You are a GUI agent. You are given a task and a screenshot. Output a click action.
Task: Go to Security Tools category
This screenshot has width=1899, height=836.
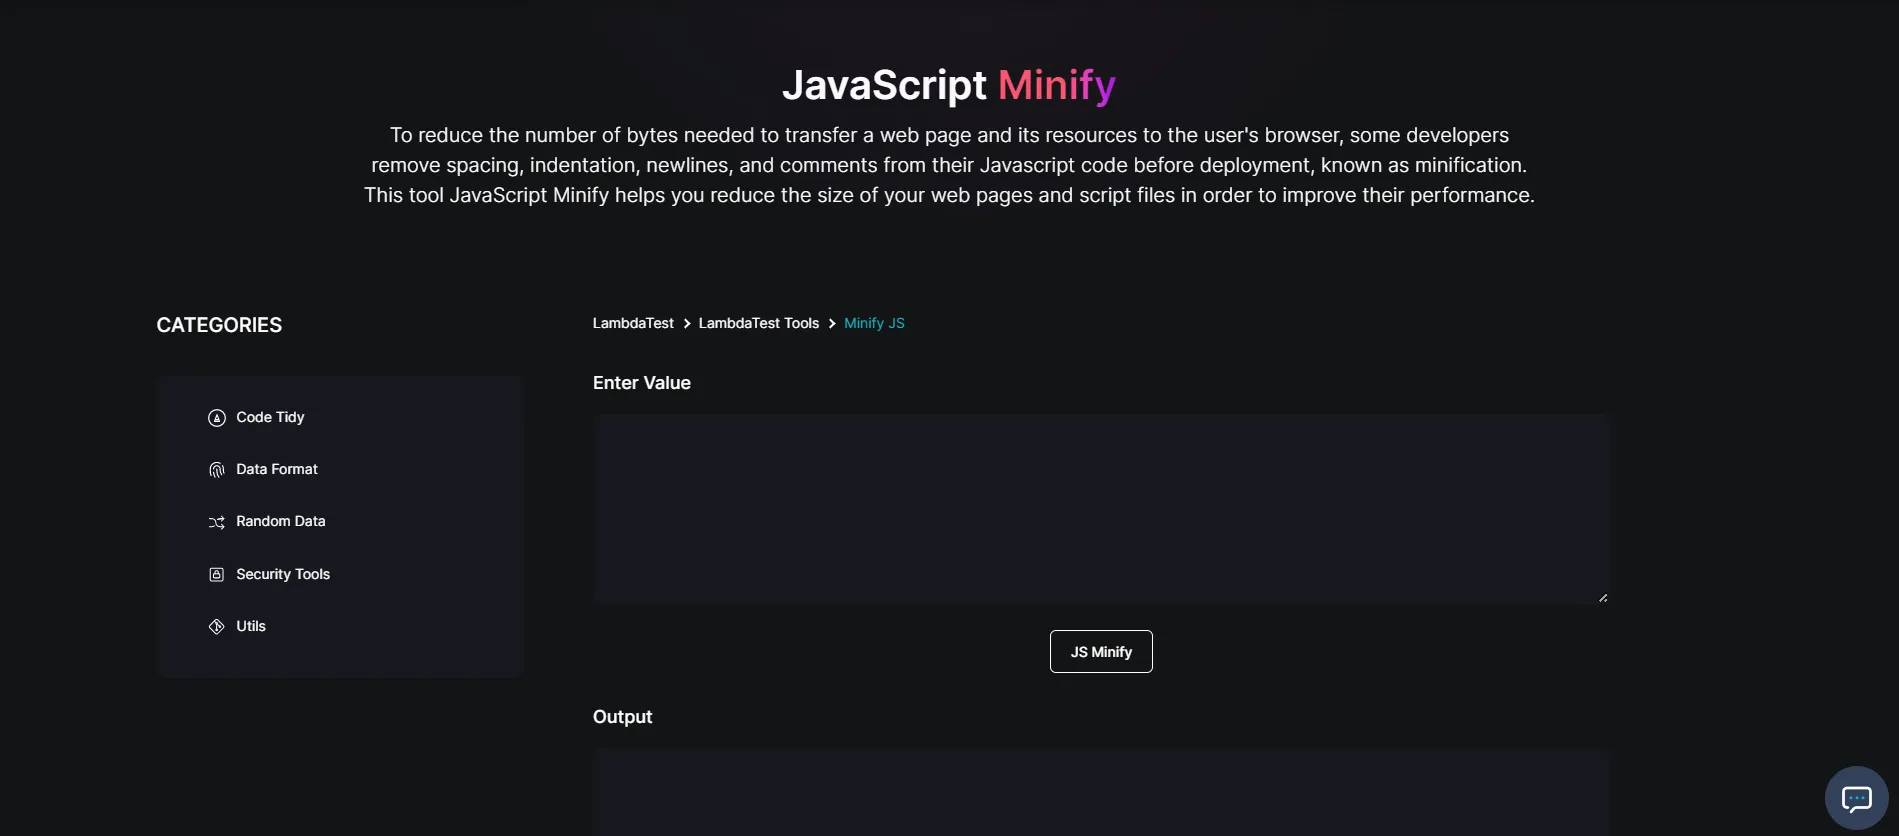click(283, 574)
